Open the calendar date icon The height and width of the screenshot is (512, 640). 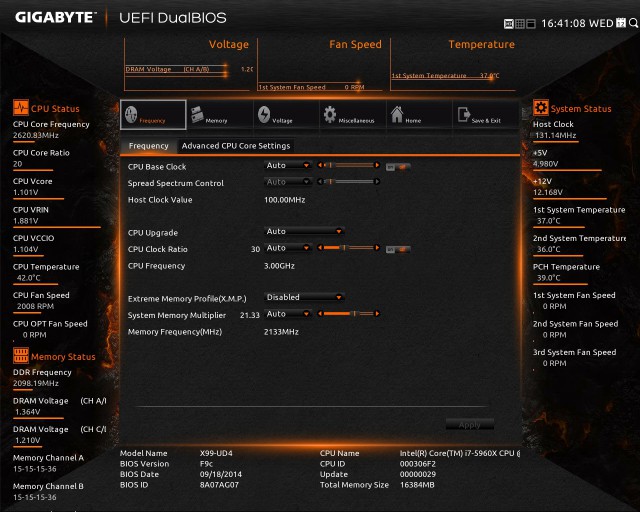(x=621, y=23)
